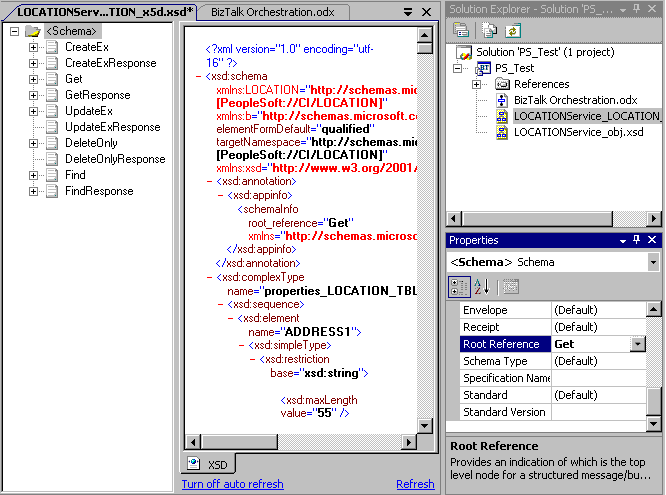Screen dimensions: 666x495
Task: Expand the FindResponse schema node
Action: coord(33,191)
